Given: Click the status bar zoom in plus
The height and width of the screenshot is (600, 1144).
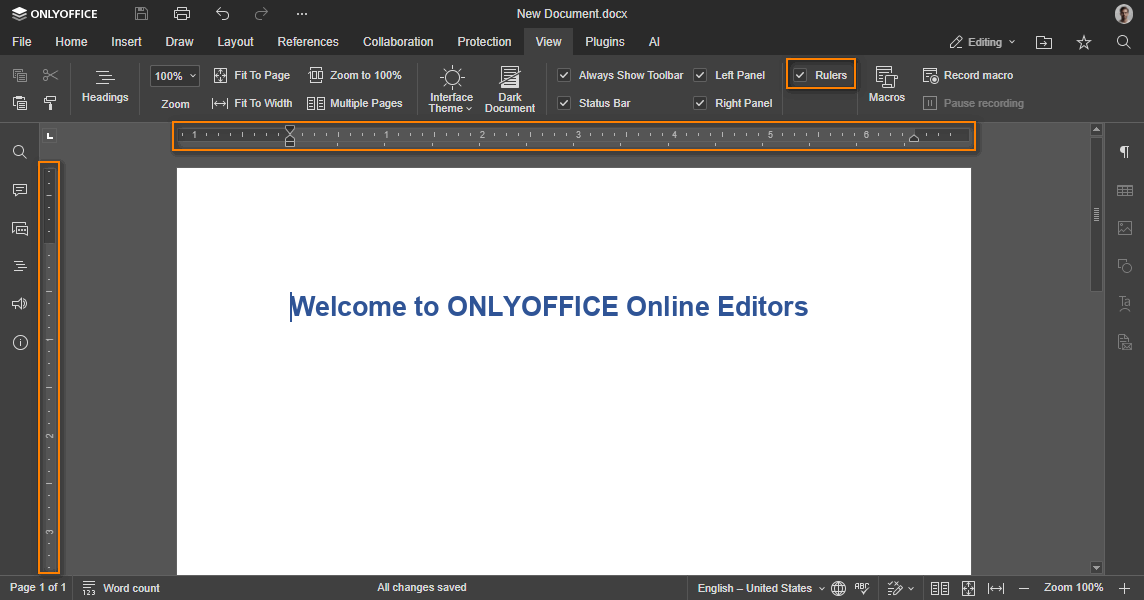Looking at the screenshot, I should point(1124,588).
